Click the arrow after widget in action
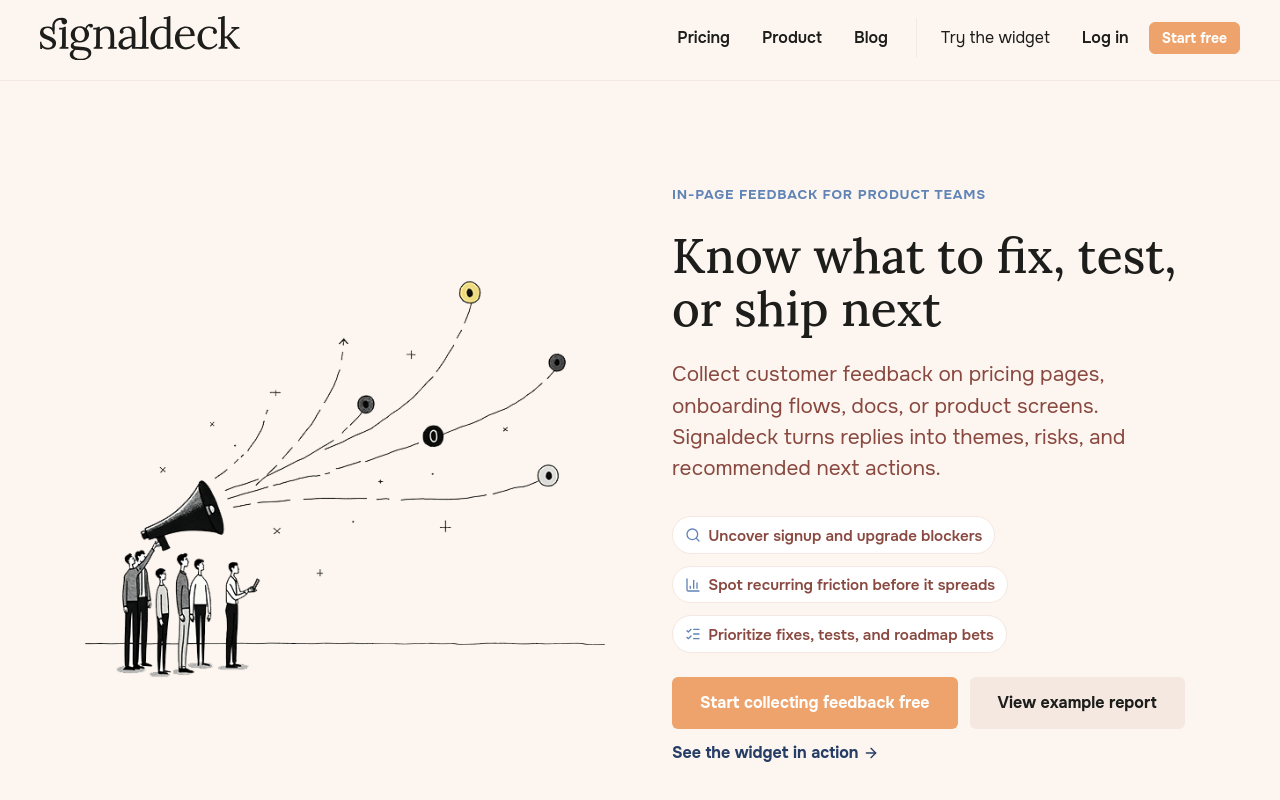The image size is (1280, 800). pos(871,753)
